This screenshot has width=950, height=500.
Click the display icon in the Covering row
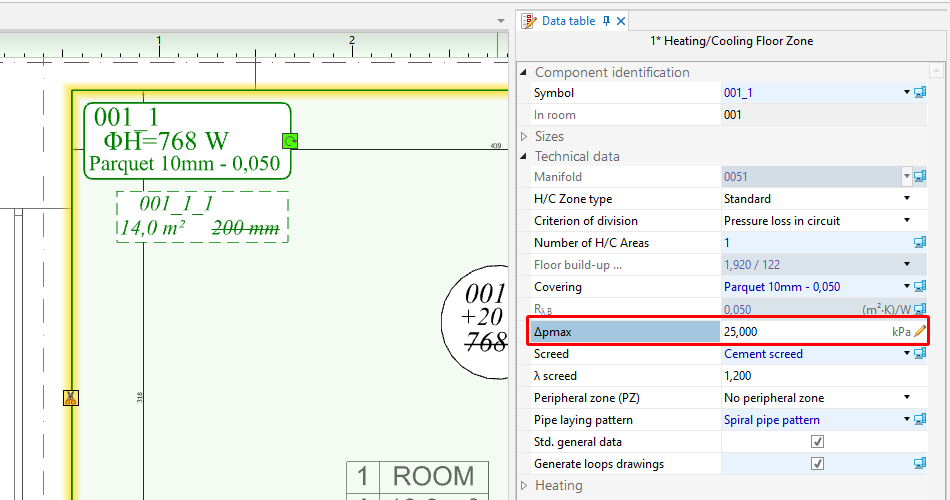pos(920,287)
